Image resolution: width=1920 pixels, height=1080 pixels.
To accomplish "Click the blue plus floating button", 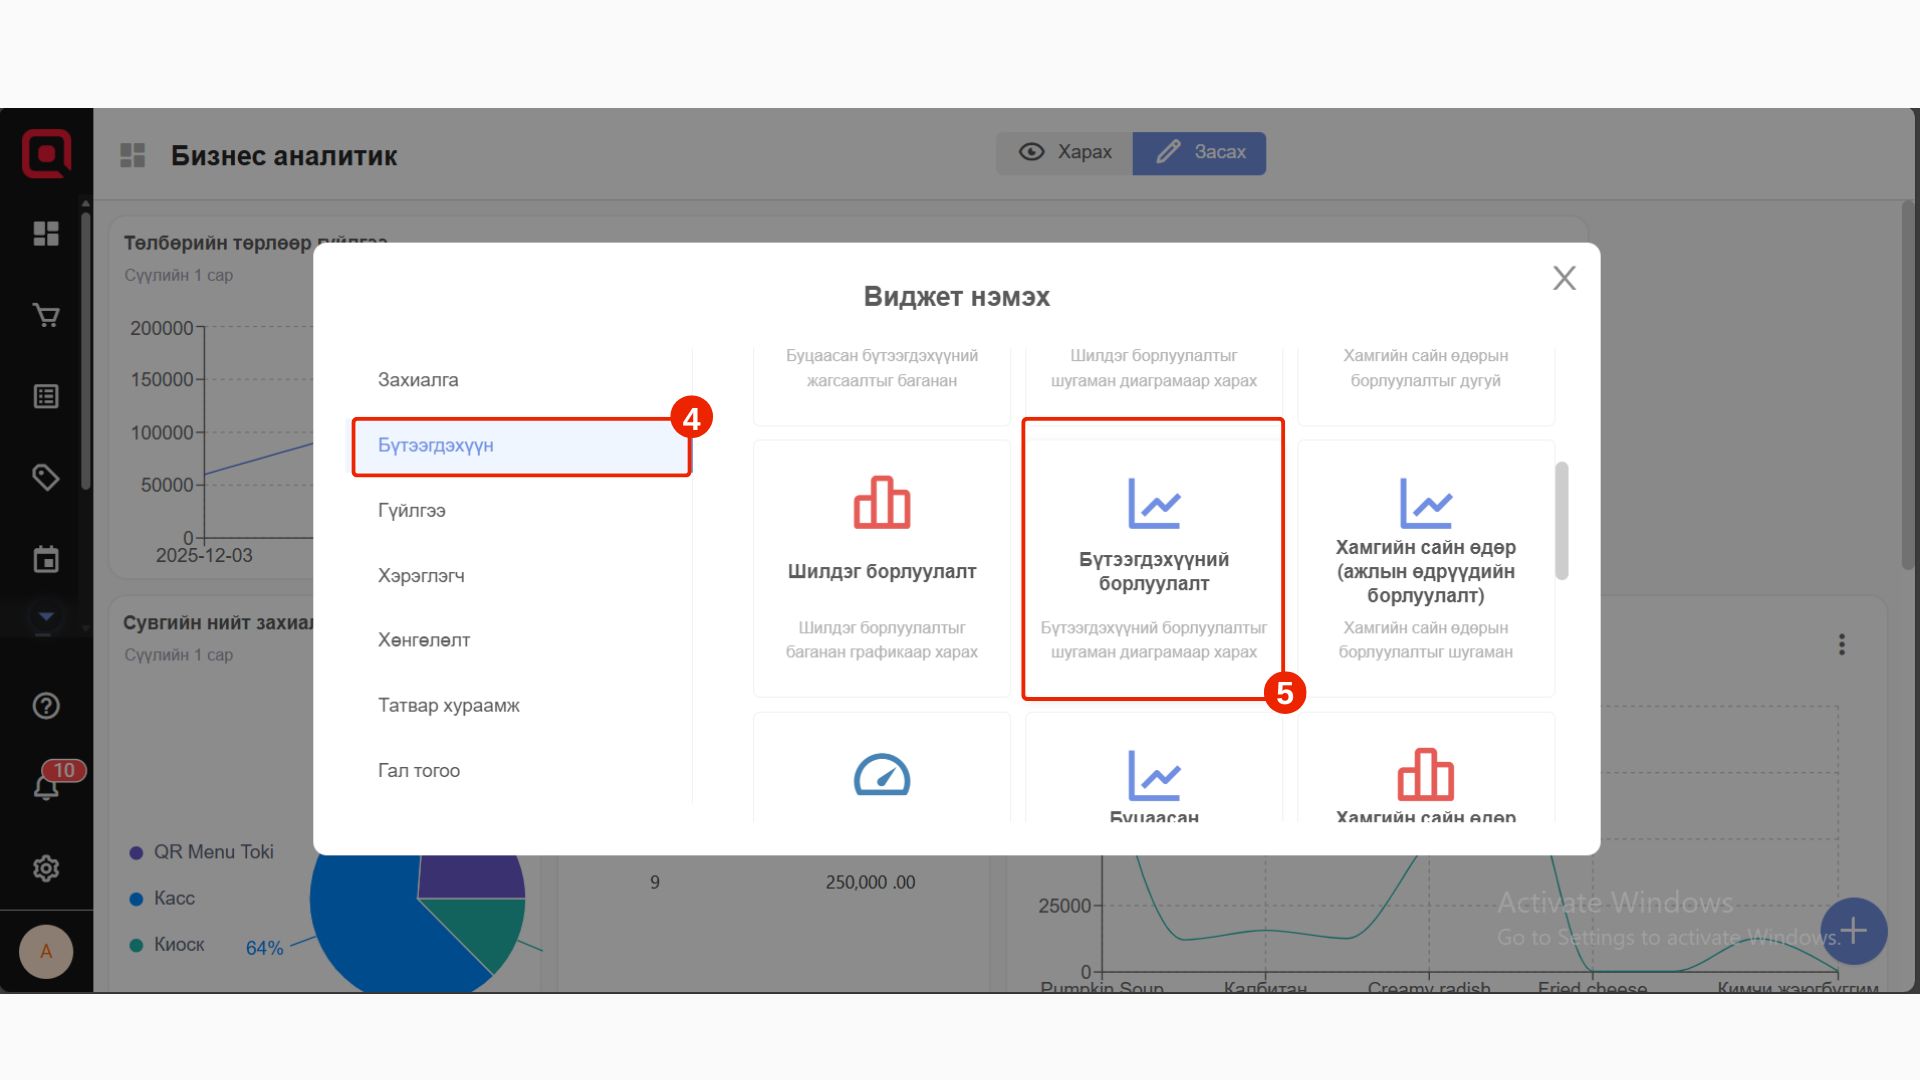I will pos(1853,931).
